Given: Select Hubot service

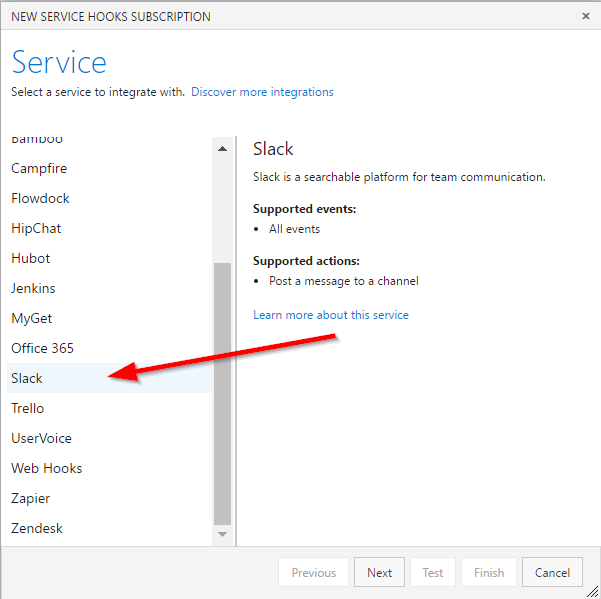Looking at the screenshot, I should coord(109,258).
